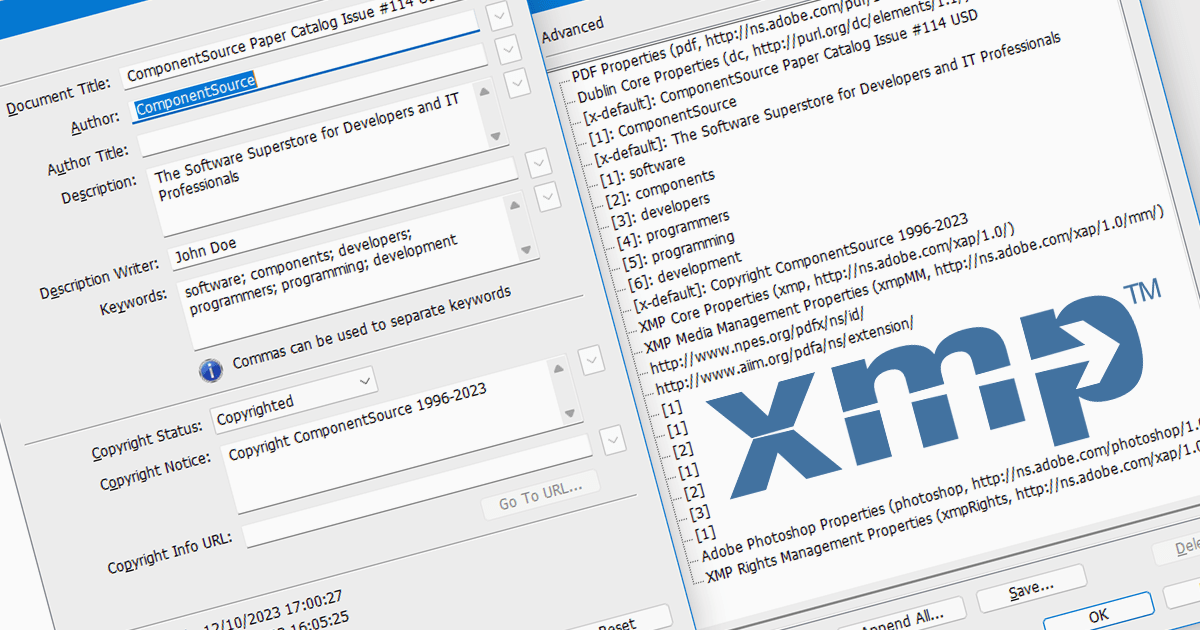The width and height of the screenshot is (1200, 630).
Task: Switch to the Advanced tab
Action: [x=572, y=31]
